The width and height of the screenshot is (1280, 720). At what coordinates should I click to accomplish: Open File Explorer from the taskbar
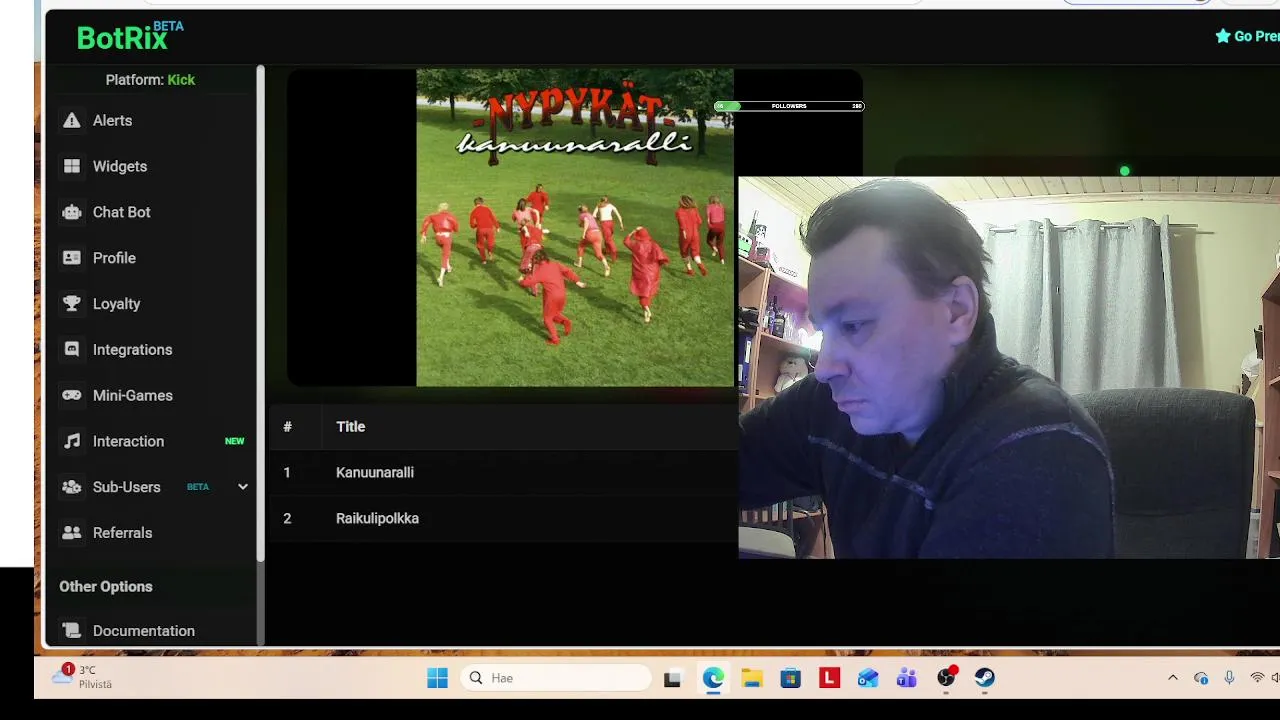(752, 679)
